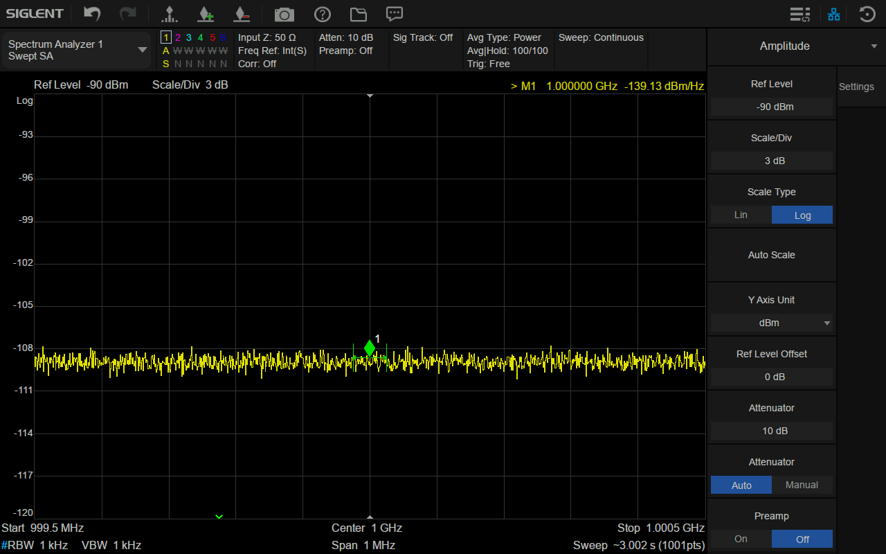This screenshot has height=554, width=886.
Task: Expand the Amplitude menu dropdown
Action: [796, 46]
